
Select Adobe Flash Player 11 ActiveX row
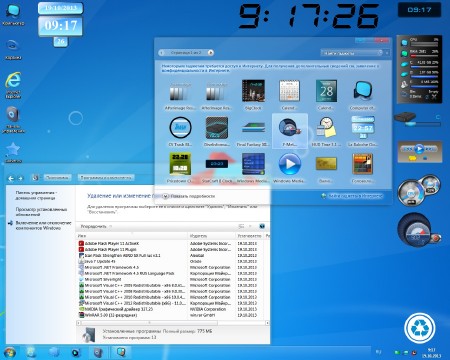coord(172,244)
